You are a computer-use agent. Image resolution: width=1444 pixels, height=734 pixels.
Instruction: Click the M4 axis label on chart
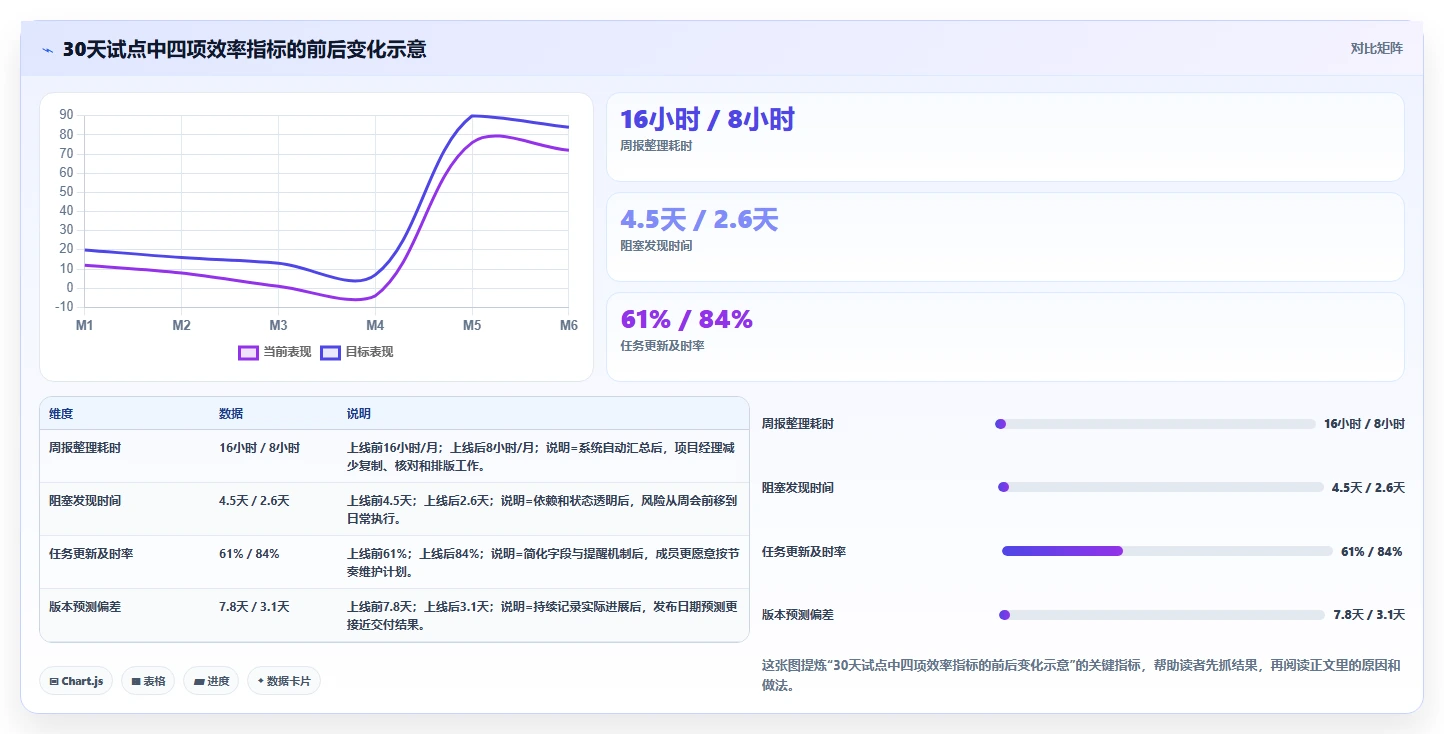[375, 325]
